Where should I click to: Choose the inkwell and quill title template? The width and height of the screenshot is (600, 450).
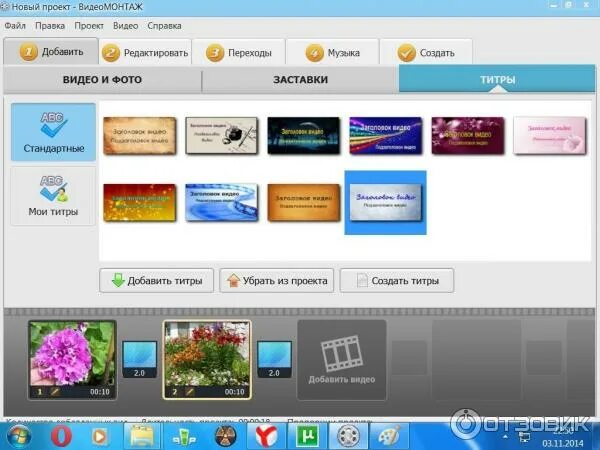222,136
